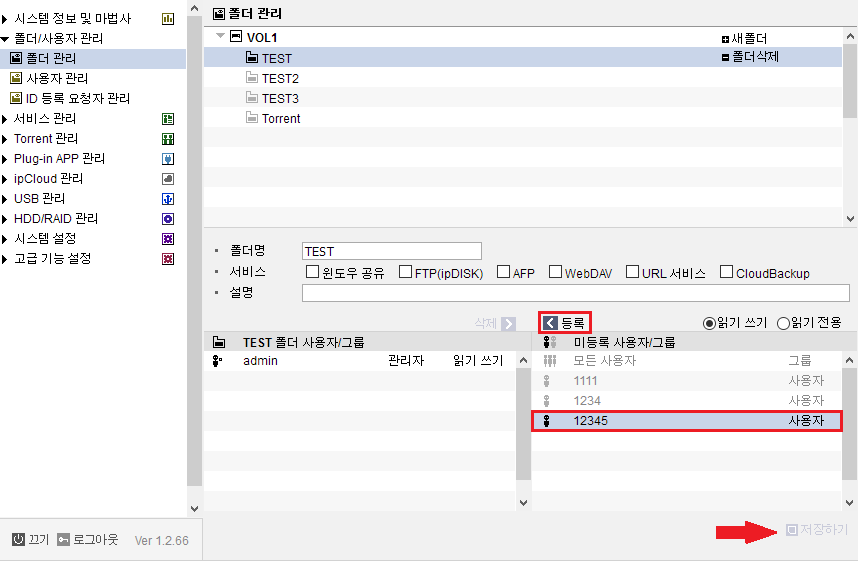This screenshot has height=562, width=858.
Task: Collapse the VOL1 tree node
Action: [x=221, y=36]
